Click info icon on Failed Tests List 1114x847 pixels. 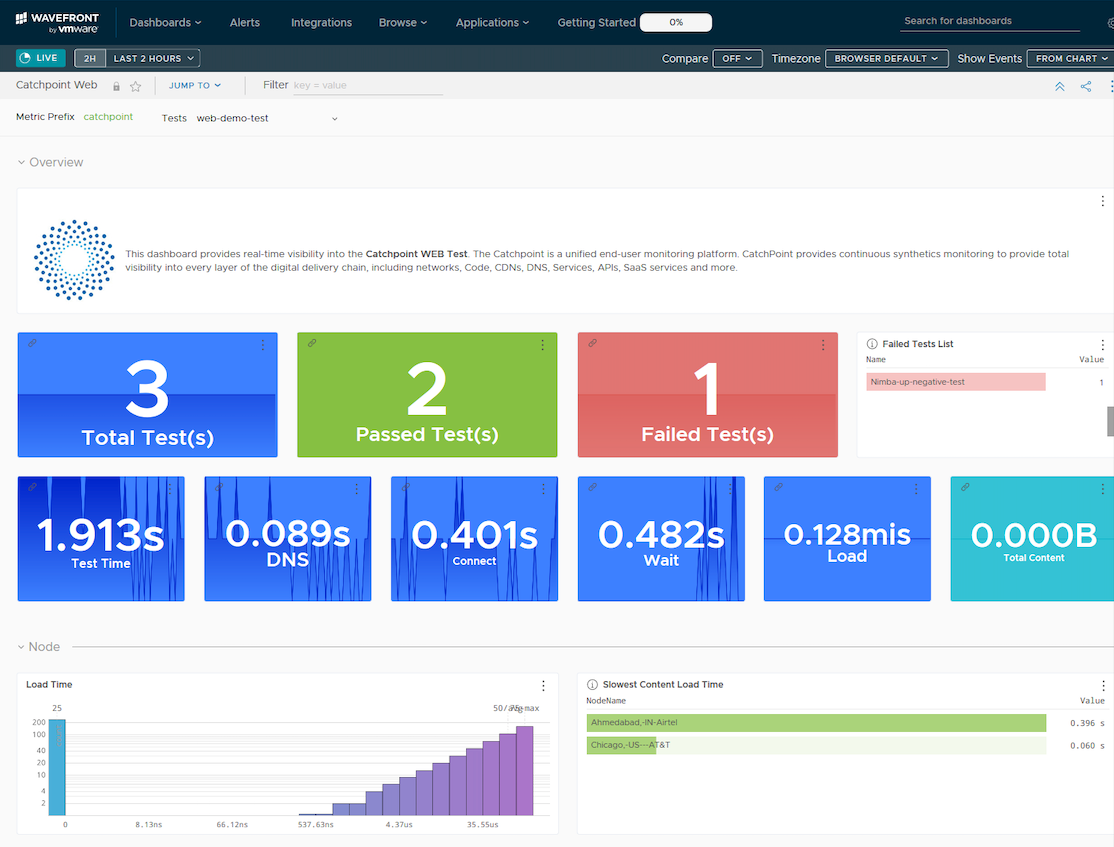(872, 344)
